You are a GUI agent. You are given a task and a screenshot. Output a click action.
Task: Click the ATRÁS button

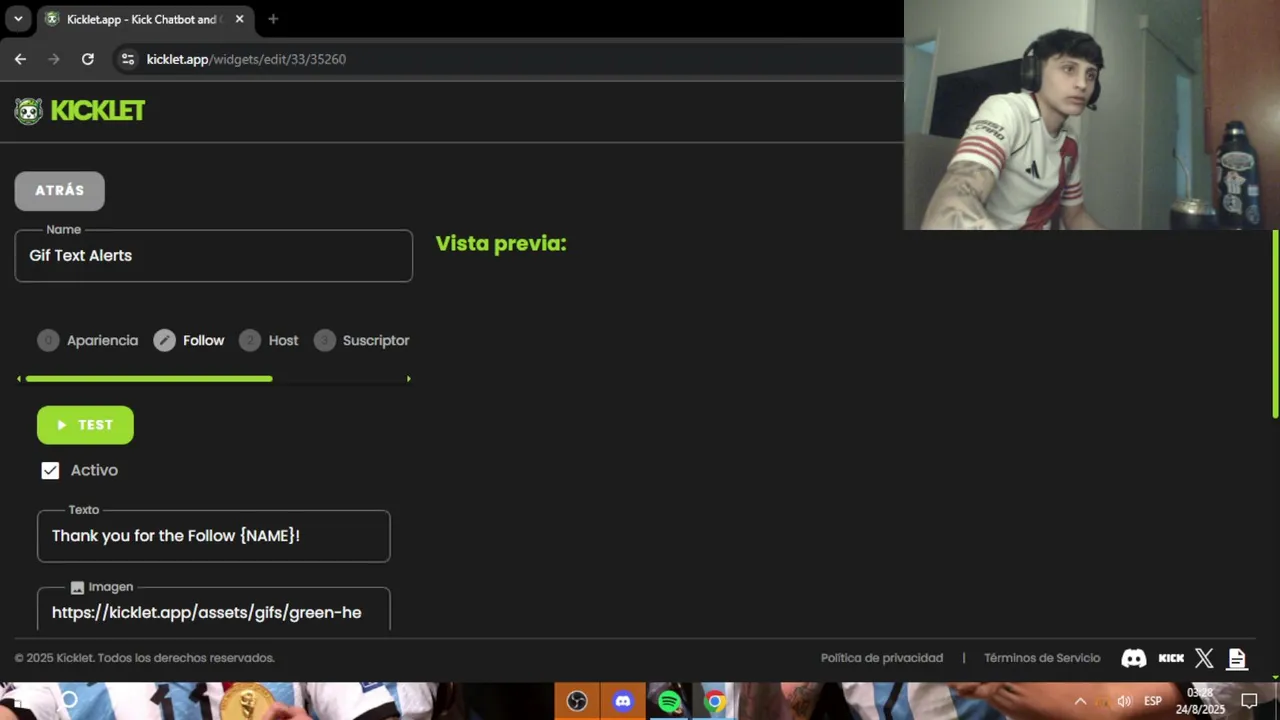(59, 191)
